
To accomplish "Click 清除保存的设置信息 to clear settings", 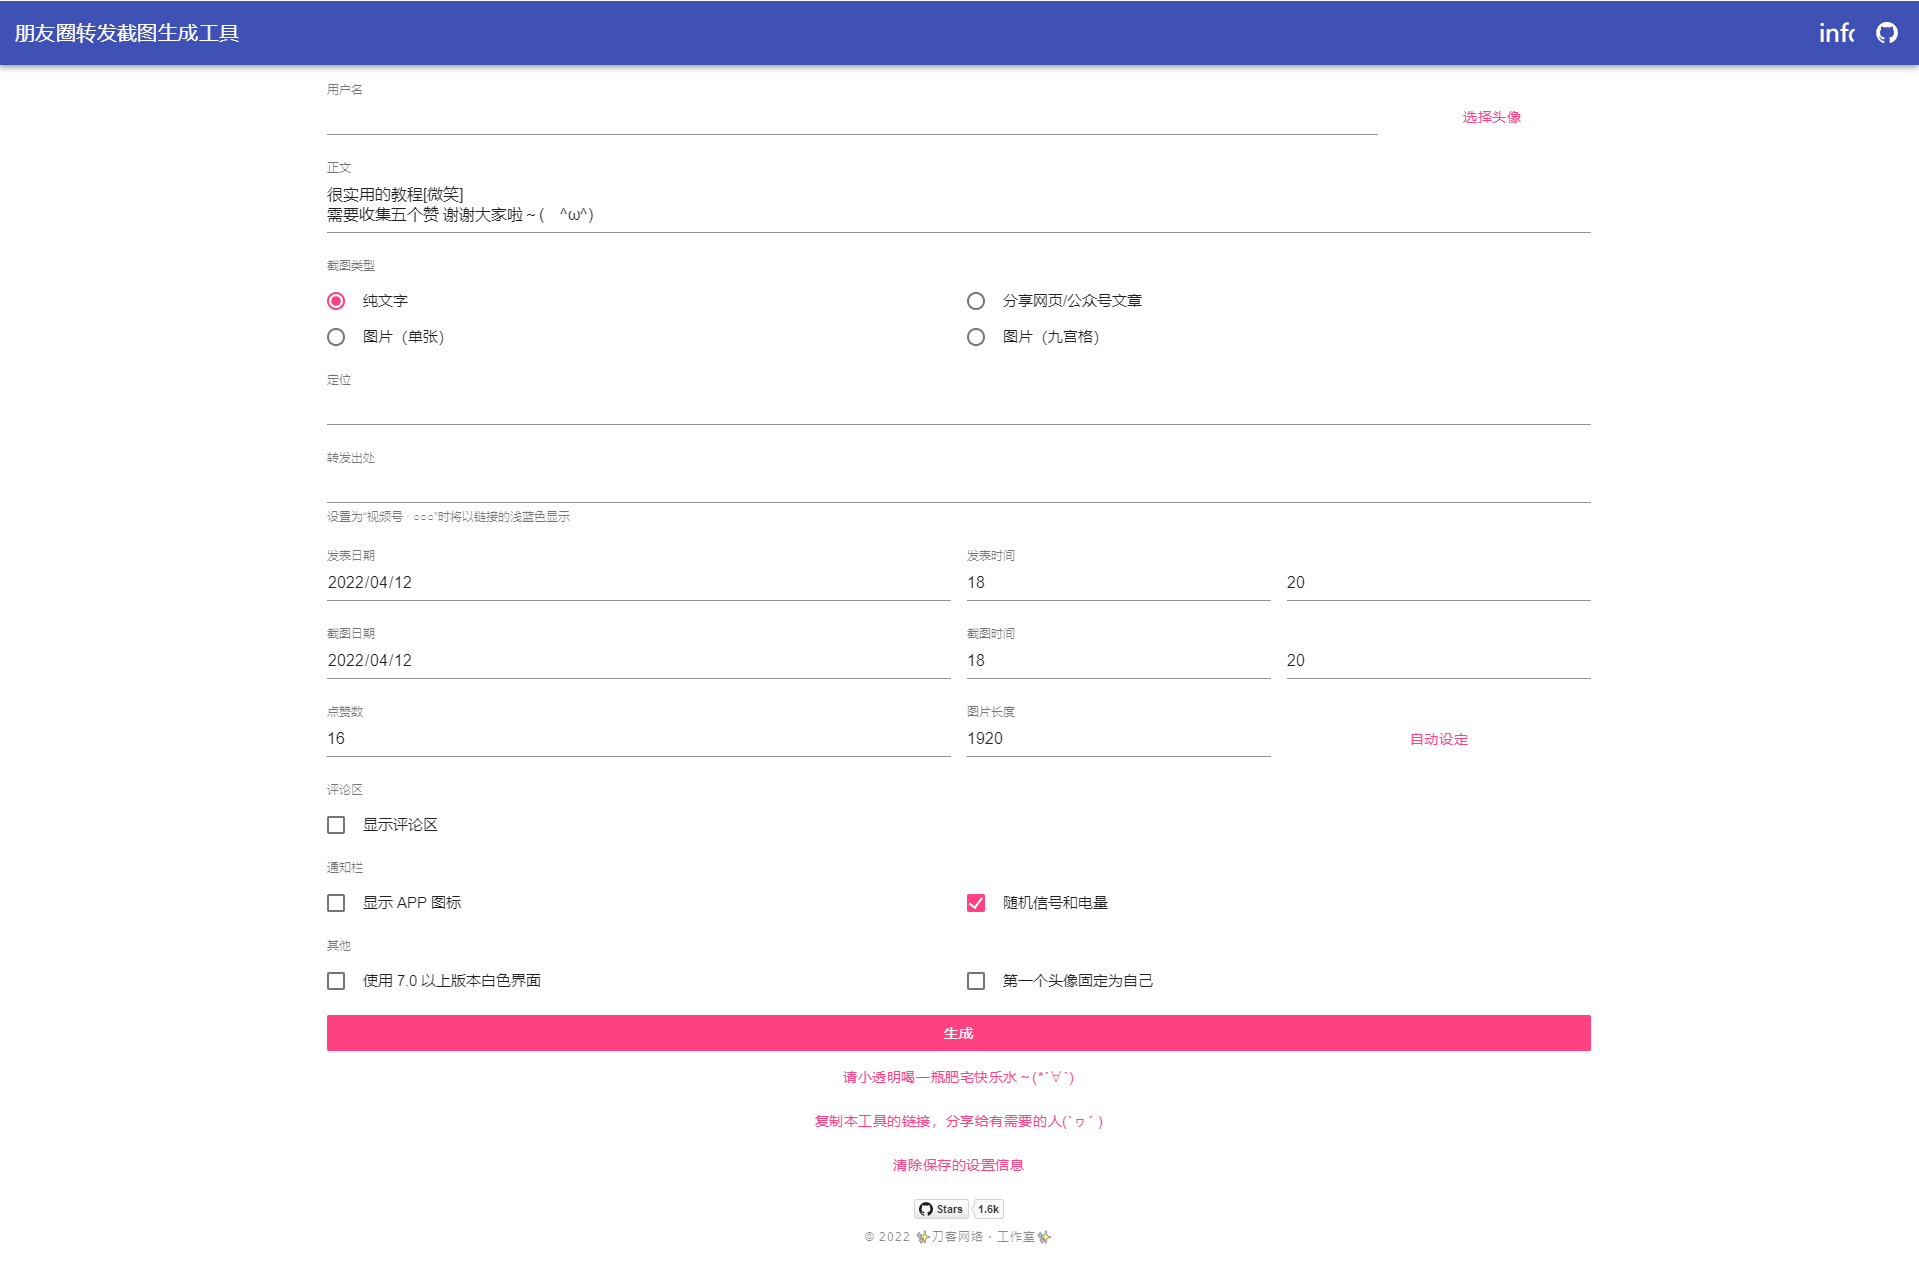I will (x=959, y=1165).
